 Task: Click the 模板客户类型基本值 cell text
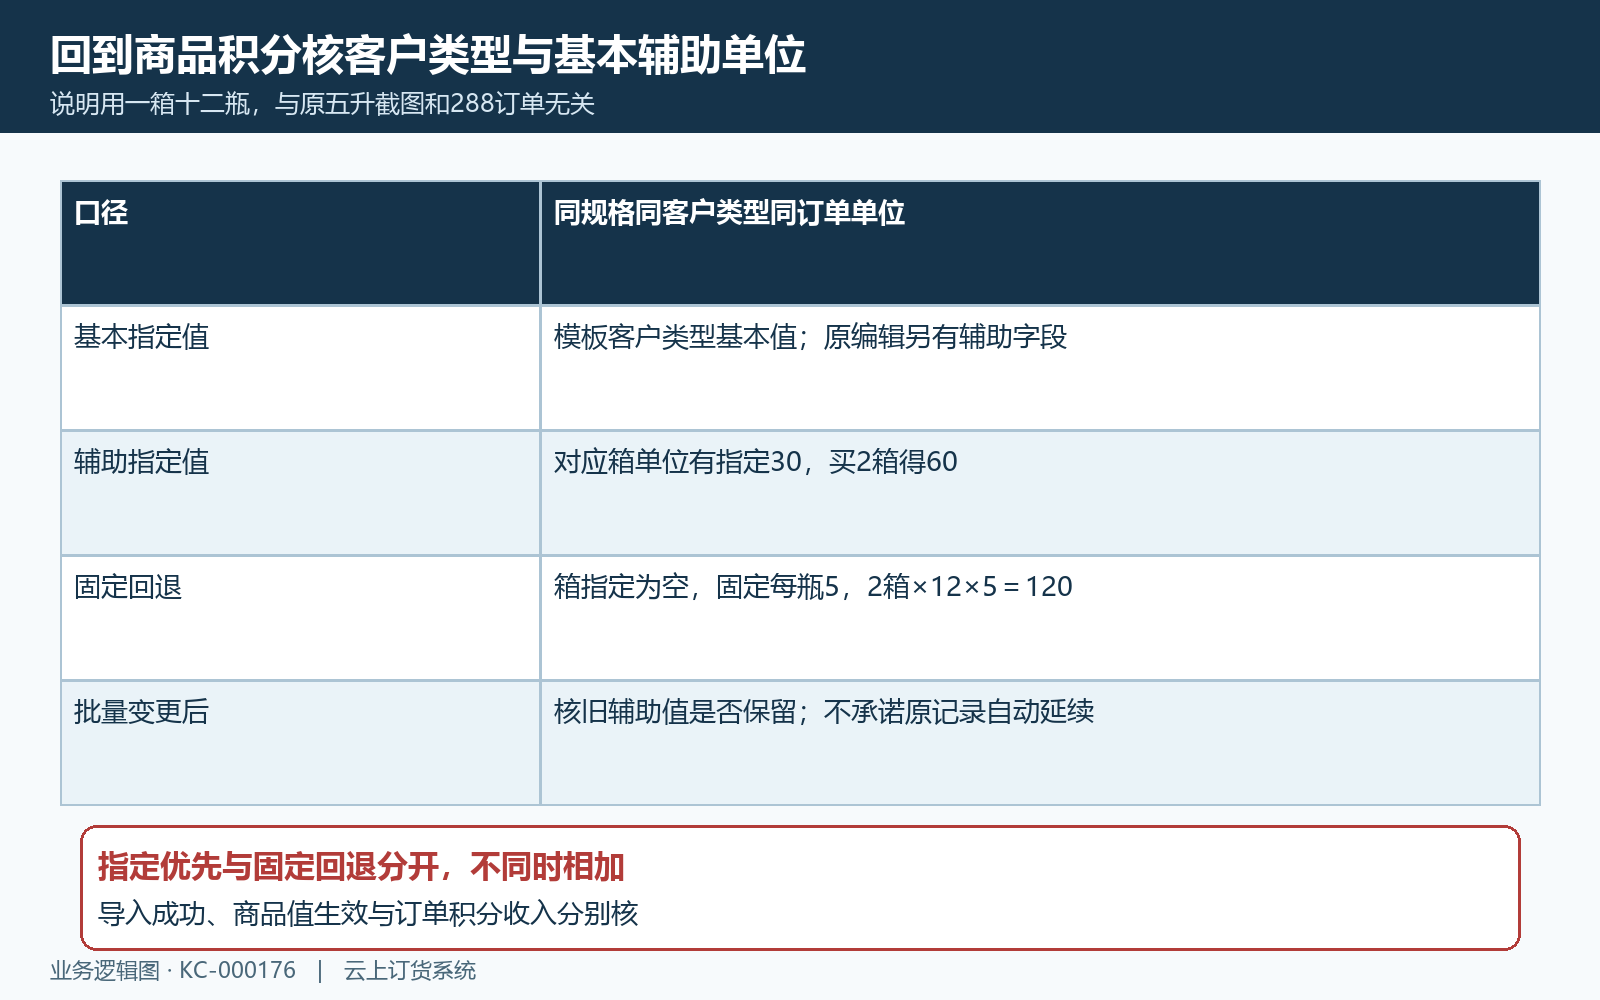click(810, 337)
